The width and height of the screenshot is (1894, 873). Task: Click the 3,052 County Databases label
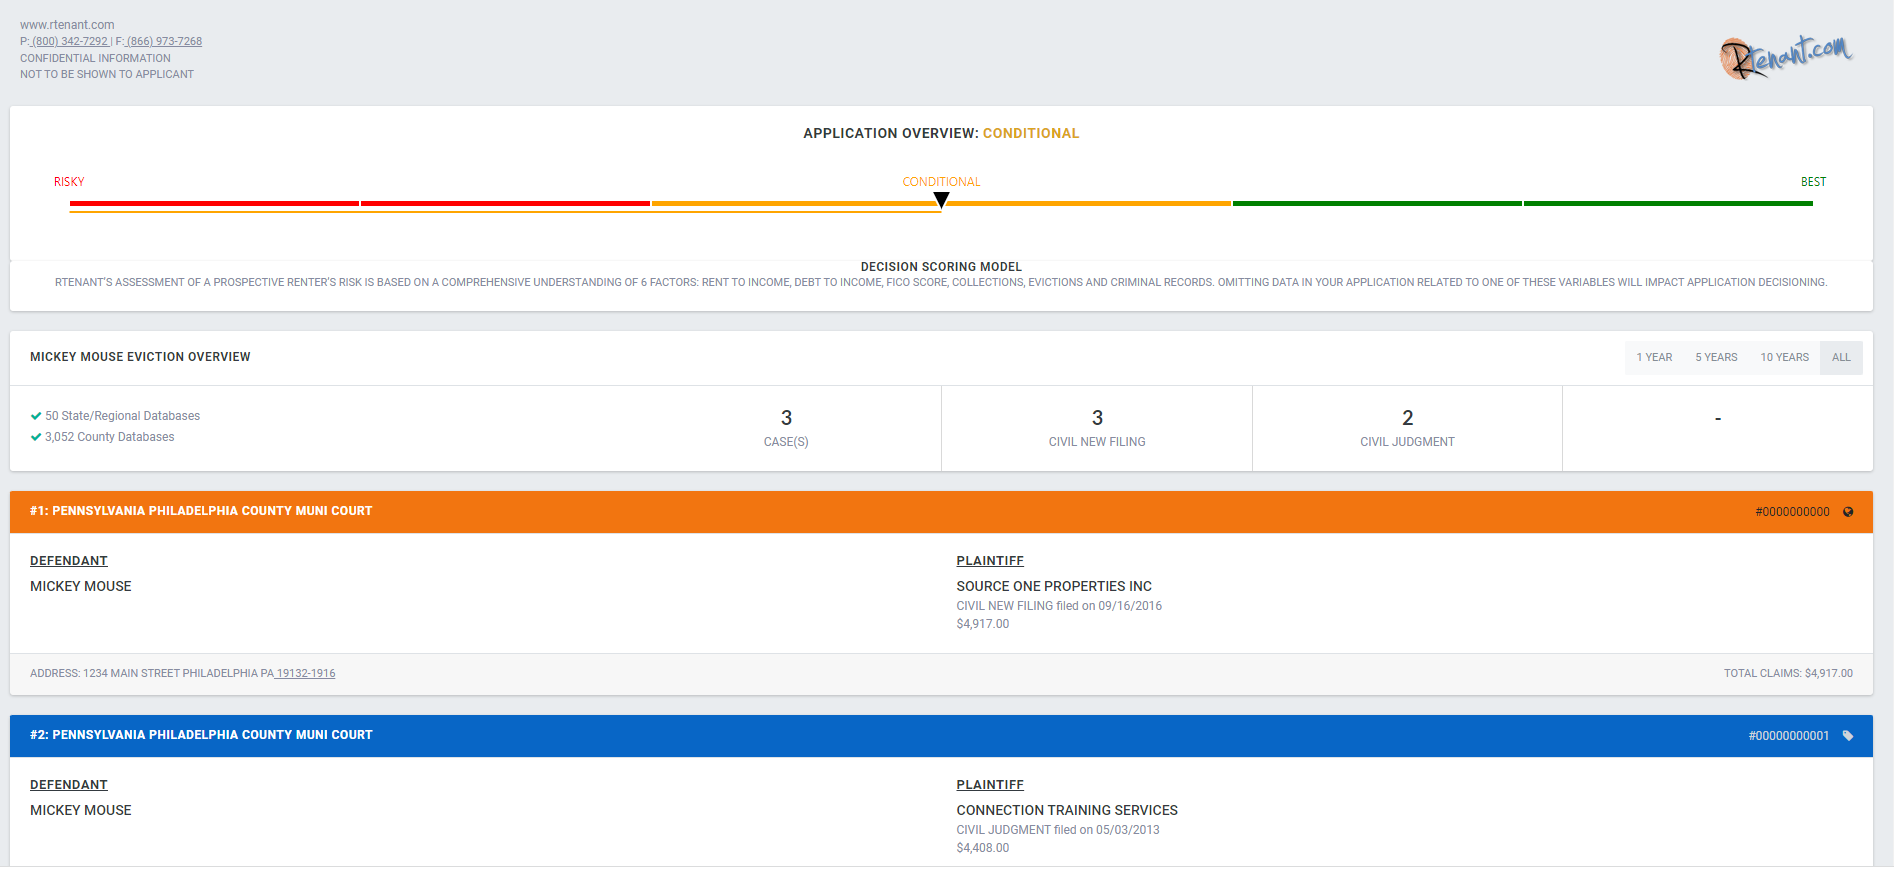coord(109,437)
